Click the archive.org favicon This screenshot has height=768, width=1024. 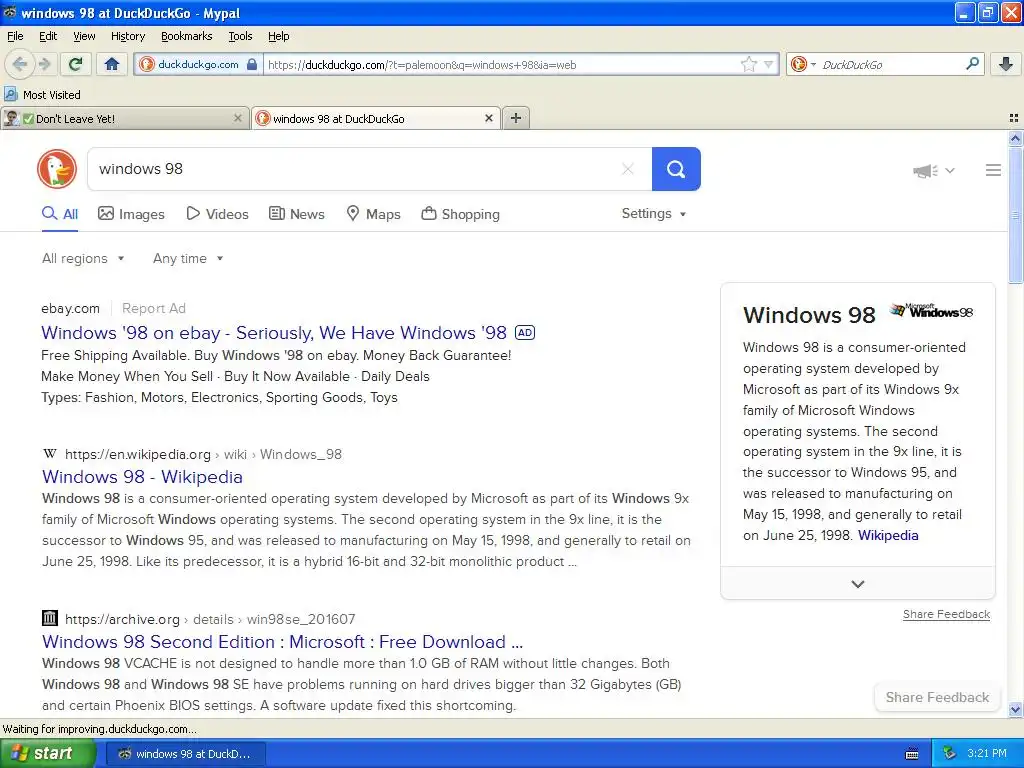(x=50, y=618)
